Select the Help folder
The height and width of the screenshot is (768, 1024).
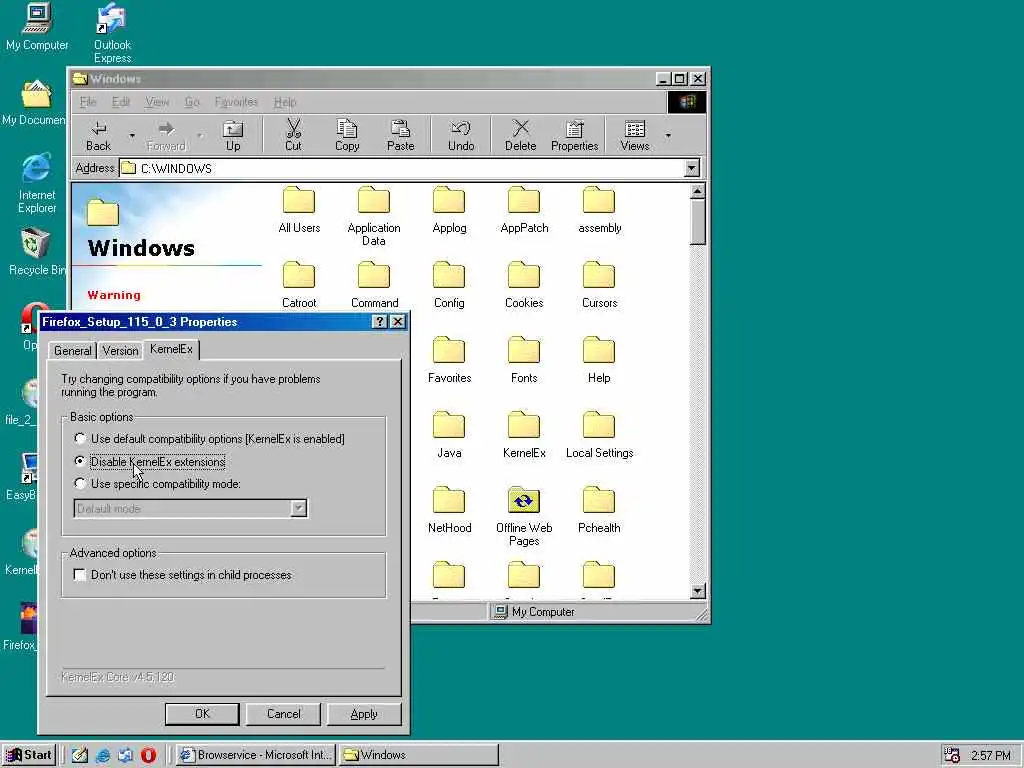tap(599, 360)
